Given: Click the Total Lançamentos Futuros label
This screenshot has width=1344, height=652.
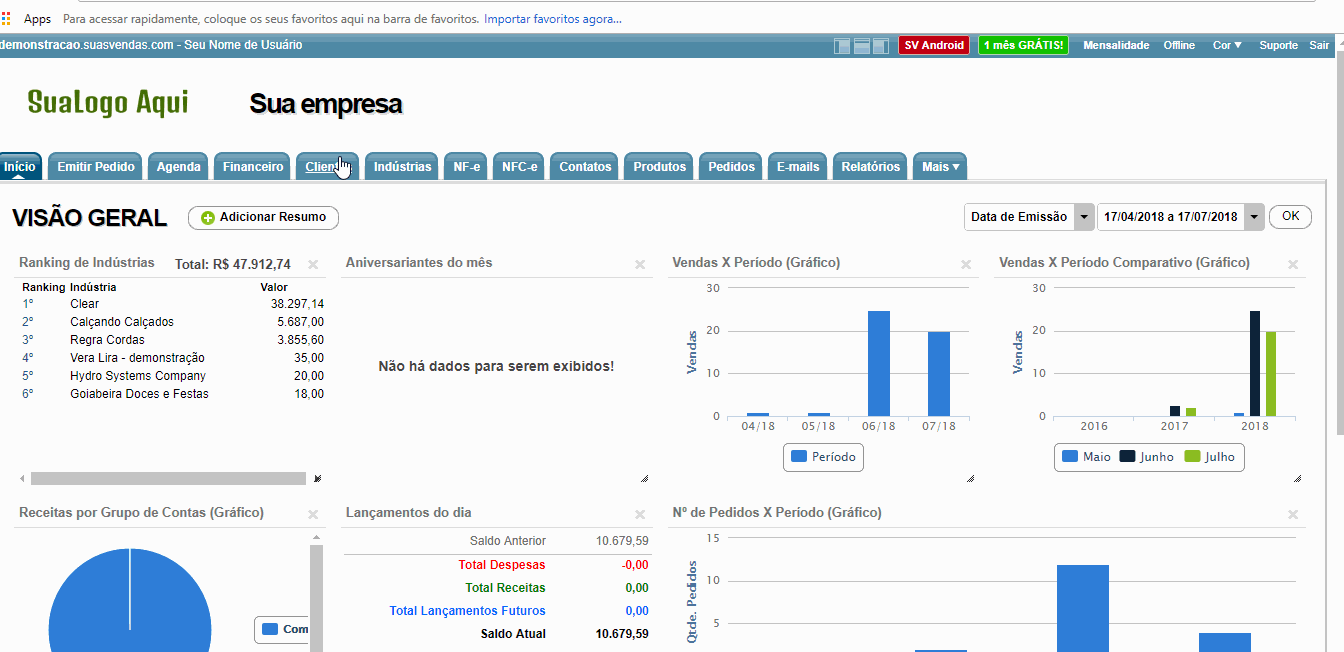Looking at the screenshot, I should (468, 611).
